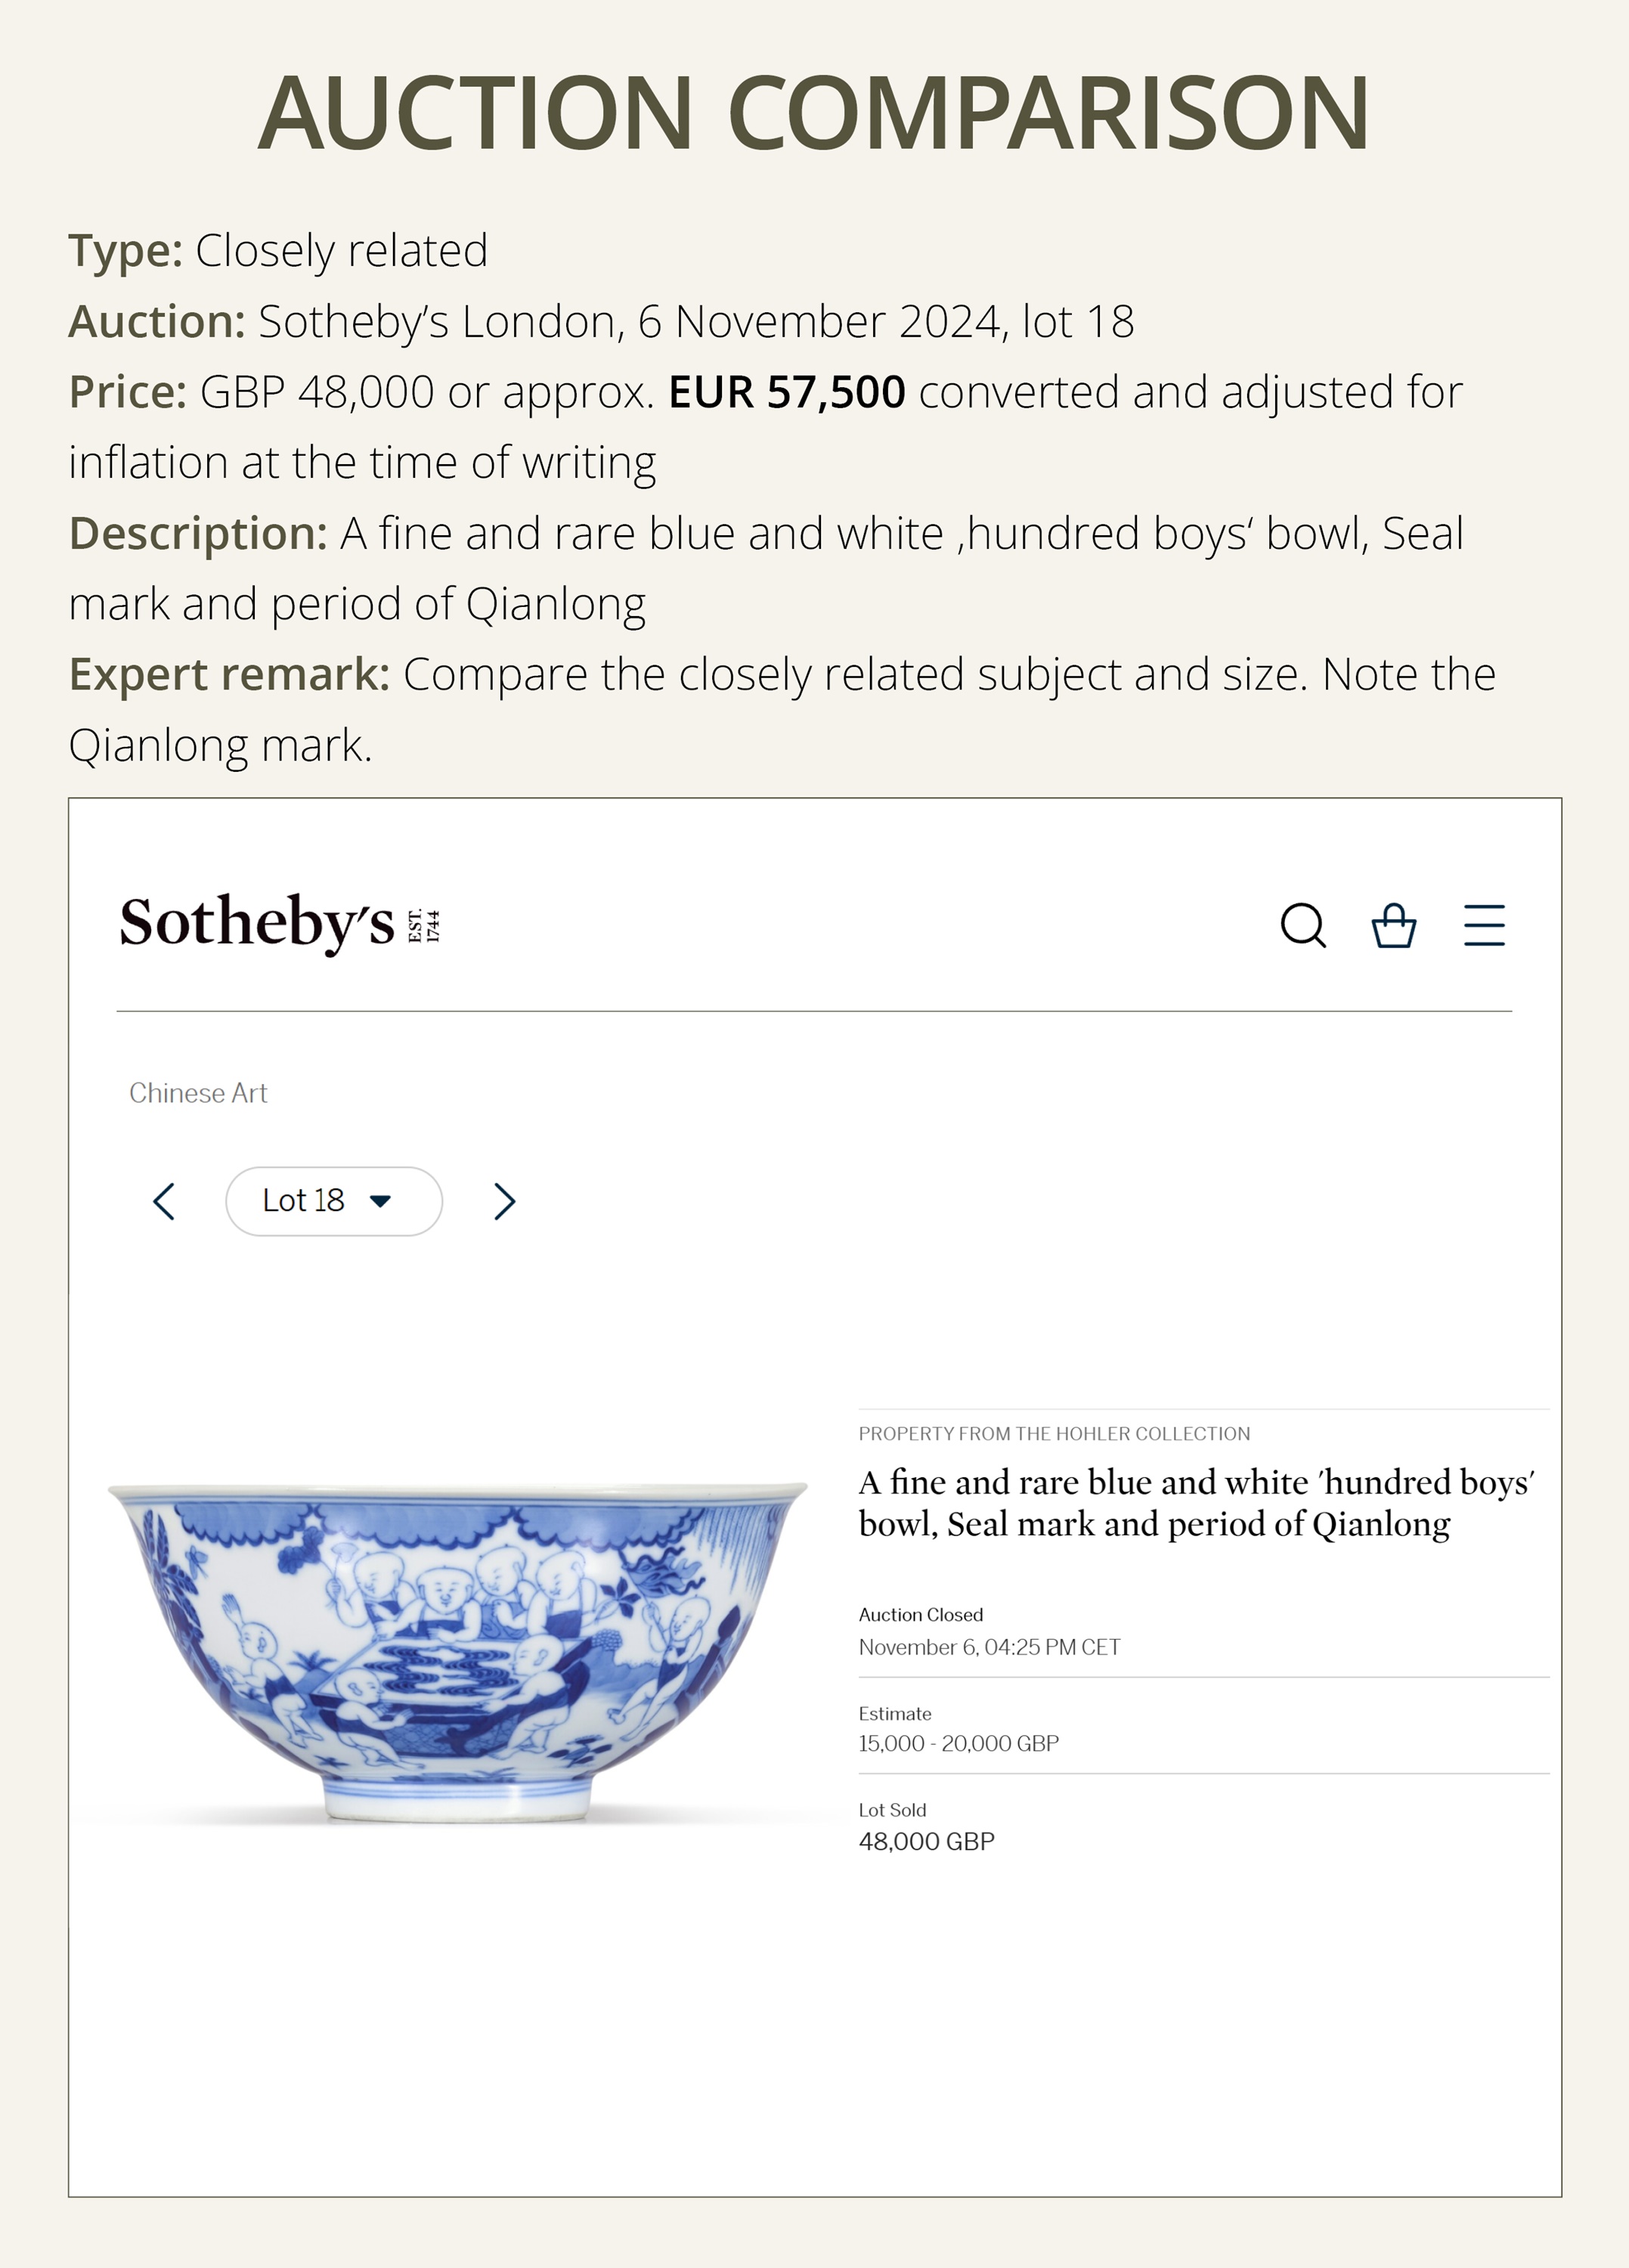
Task: Open the hamburger menu icon
Action: [1484, 925]
